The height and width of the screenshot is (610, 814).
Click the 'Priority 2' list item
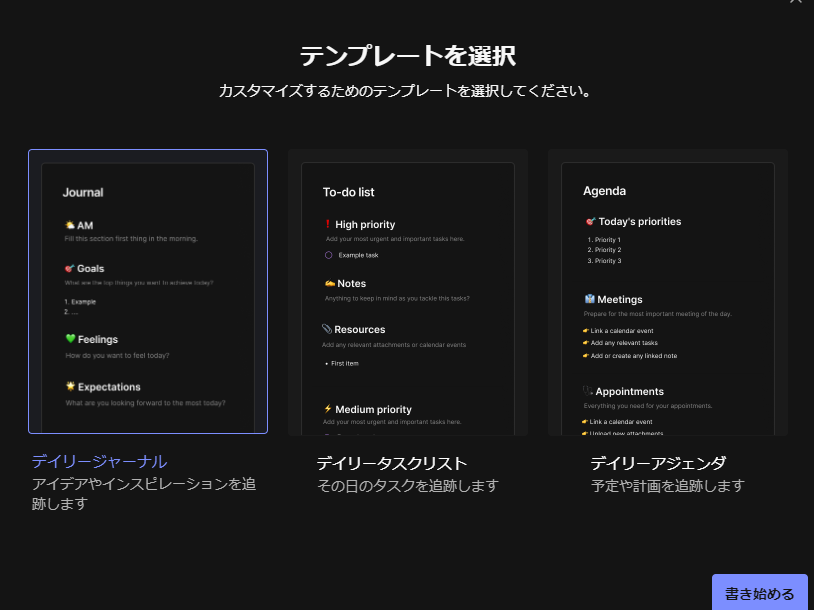pyautogui.click(x=604, y=250)
